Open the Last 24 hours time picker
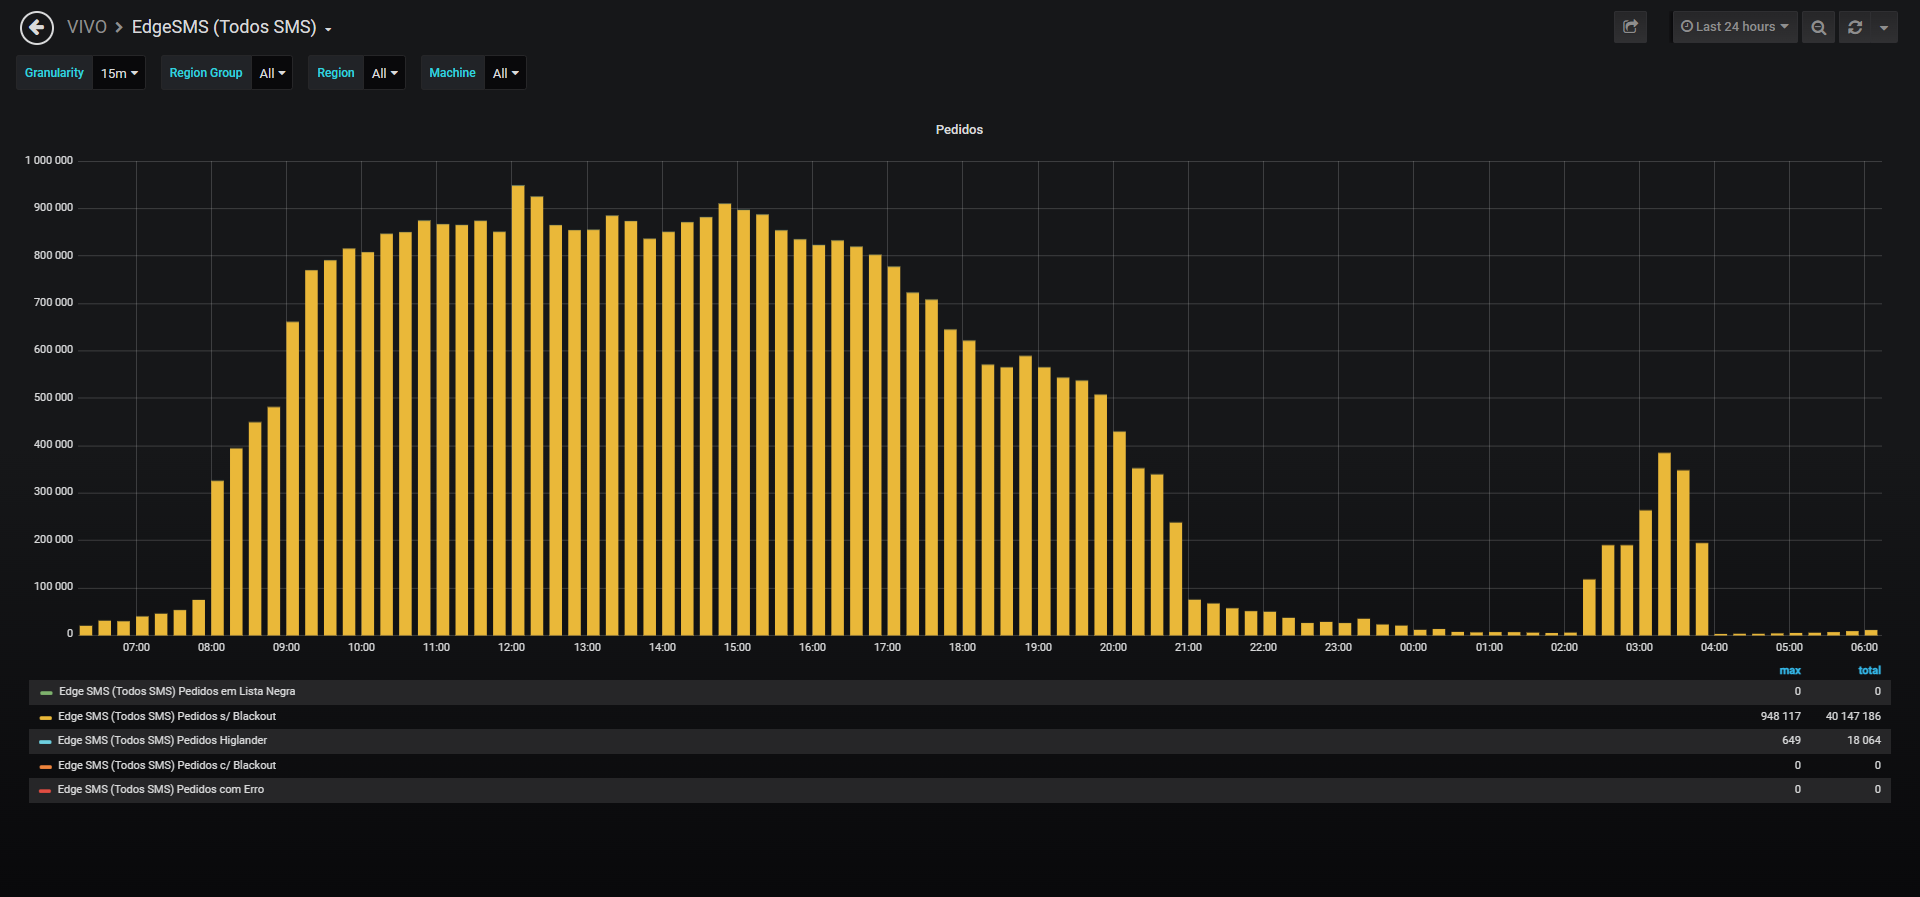 1735,27
